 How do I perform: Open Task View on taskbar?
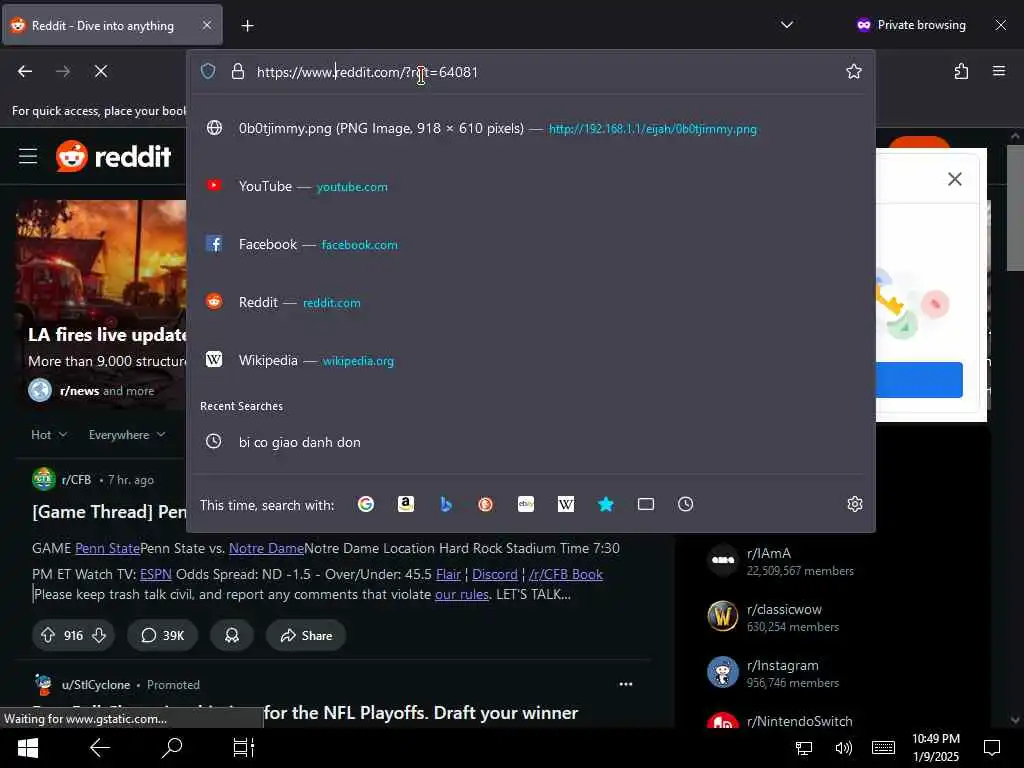(x=244, y=748)
